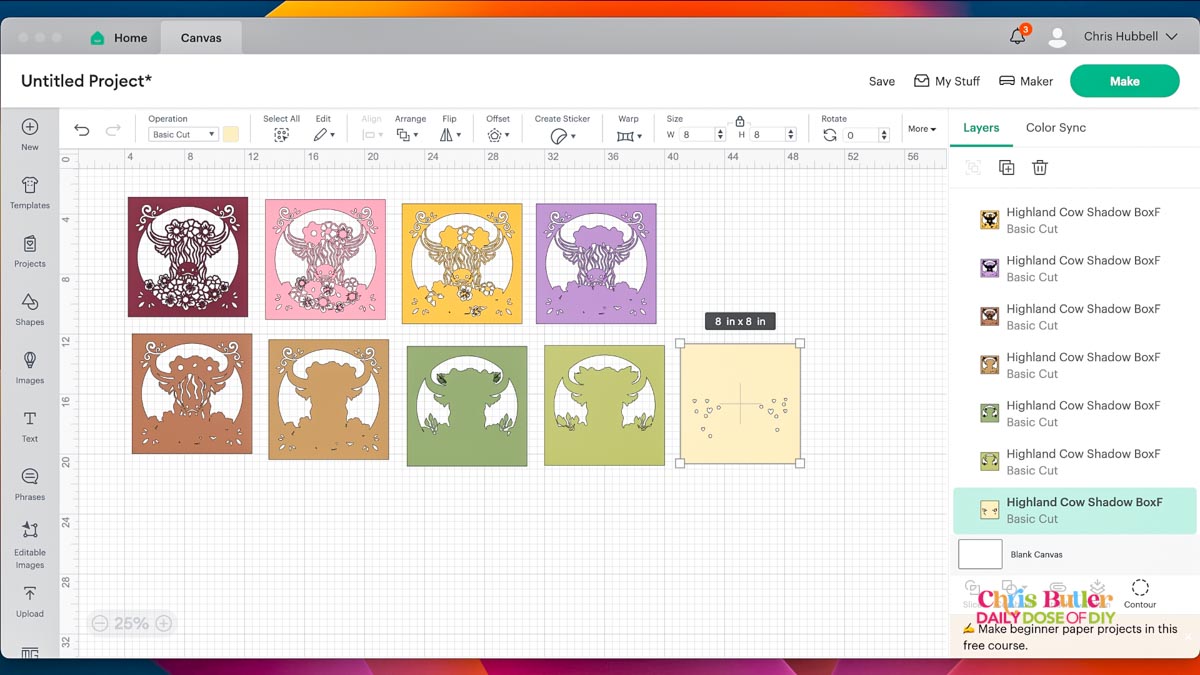Click the Maker machine selector
The width and height of the screenshot is (1200, 675).
[x=1026, y=82]
